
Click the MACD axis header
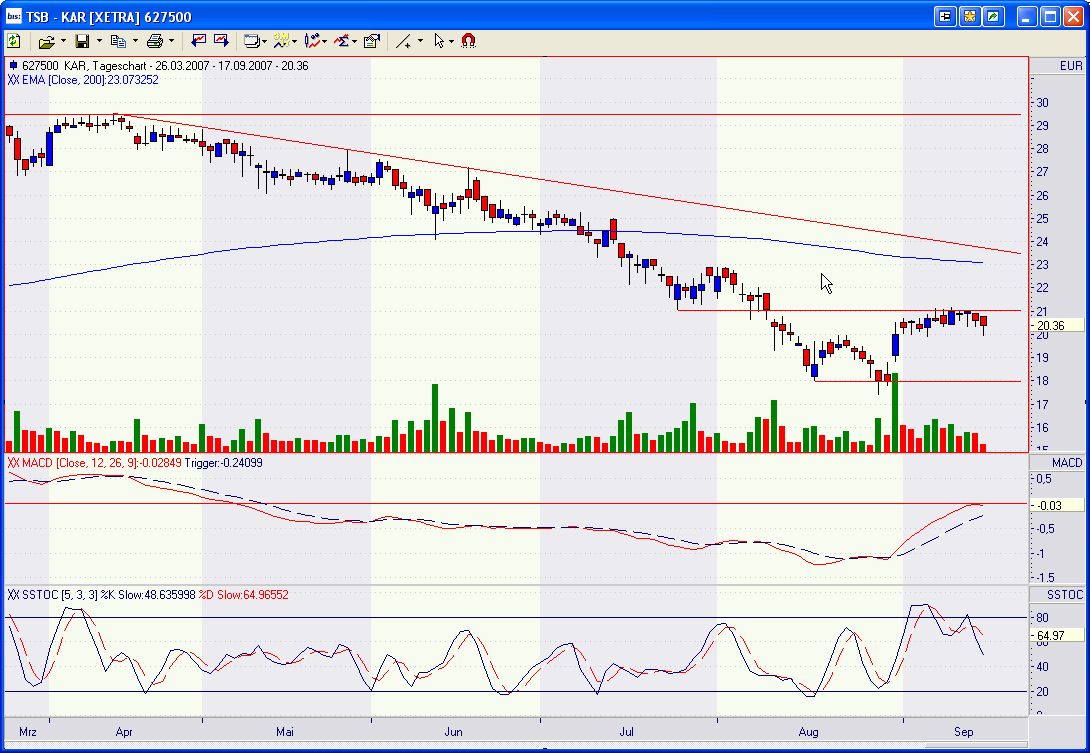pyautogui.click(x=1066, y=463)
